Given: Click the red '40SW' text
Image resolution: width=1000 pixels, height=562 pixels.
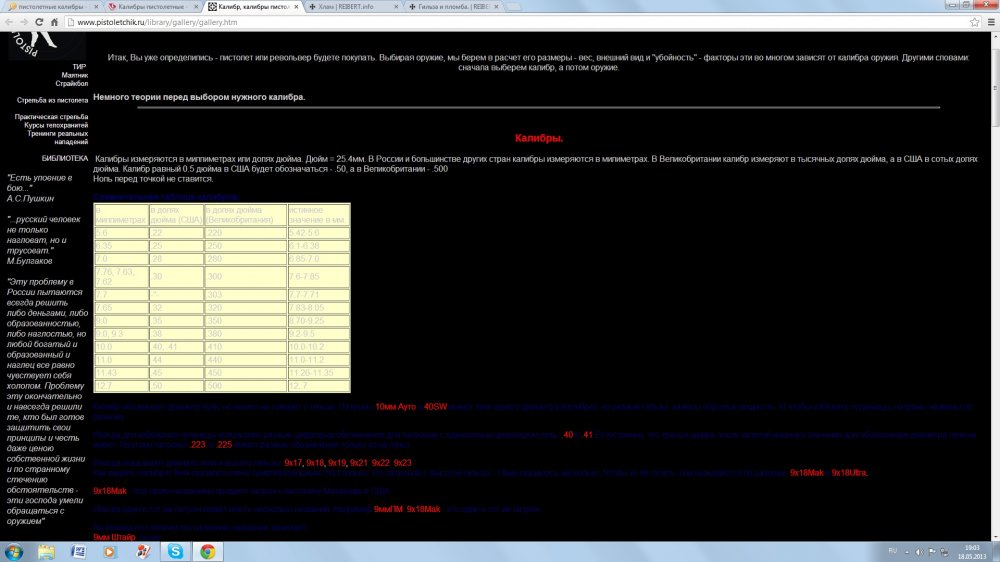Looking at the screenshot, I should click(x=436, y=406).
